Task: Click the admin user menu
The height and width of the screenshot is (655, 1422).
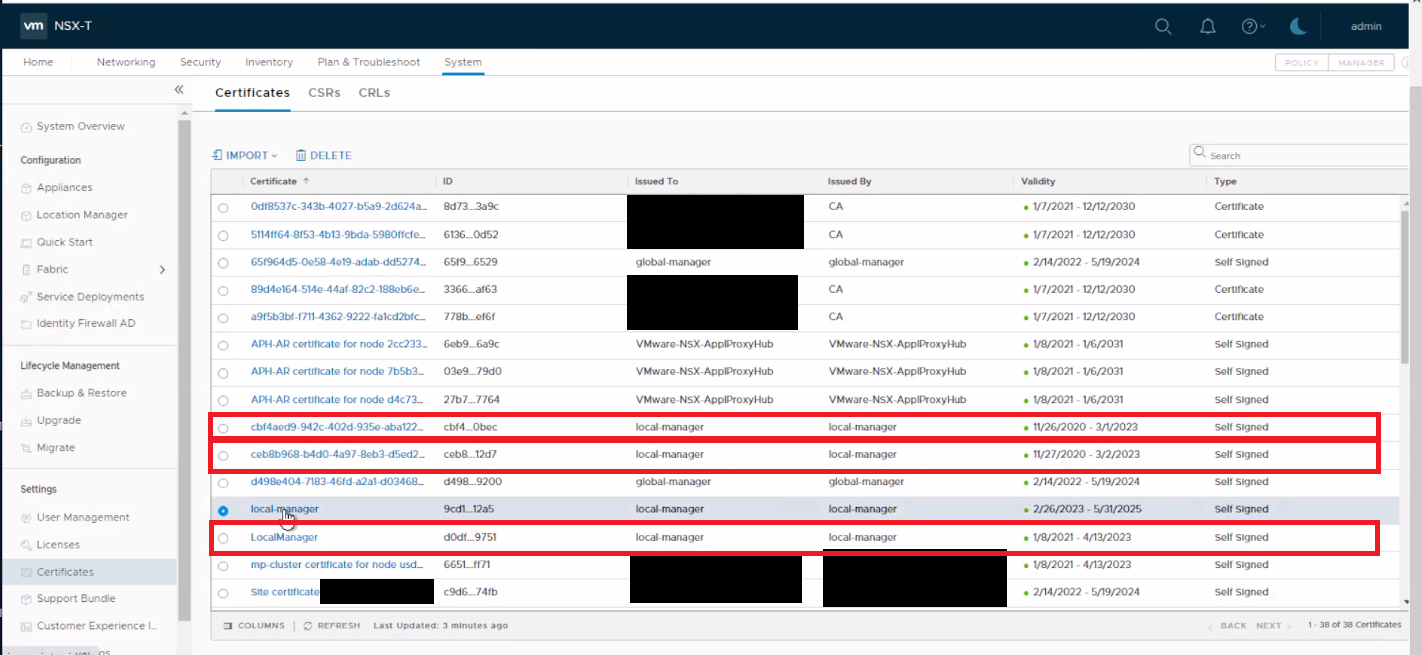Action: coord(1366,26)
